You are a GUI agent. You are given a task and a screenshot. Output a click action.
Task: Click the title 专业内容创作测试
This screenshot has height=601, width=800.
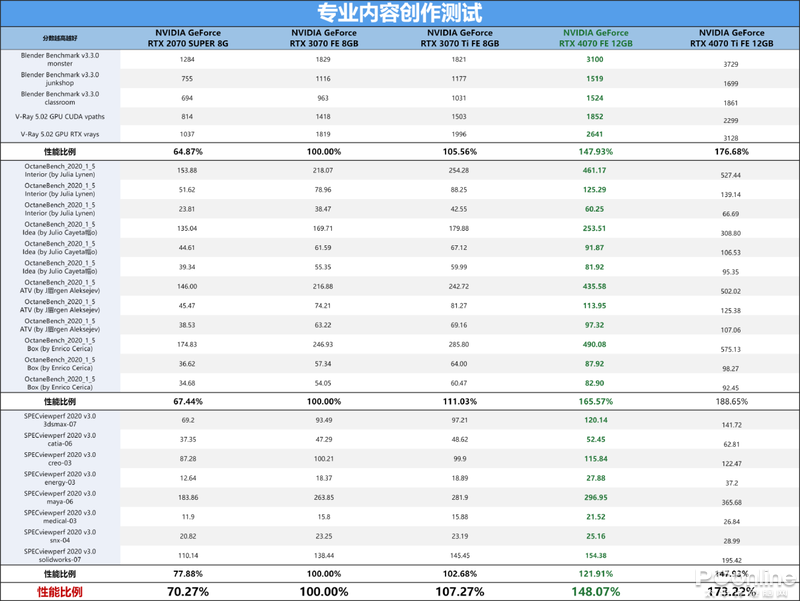[399, 13]
